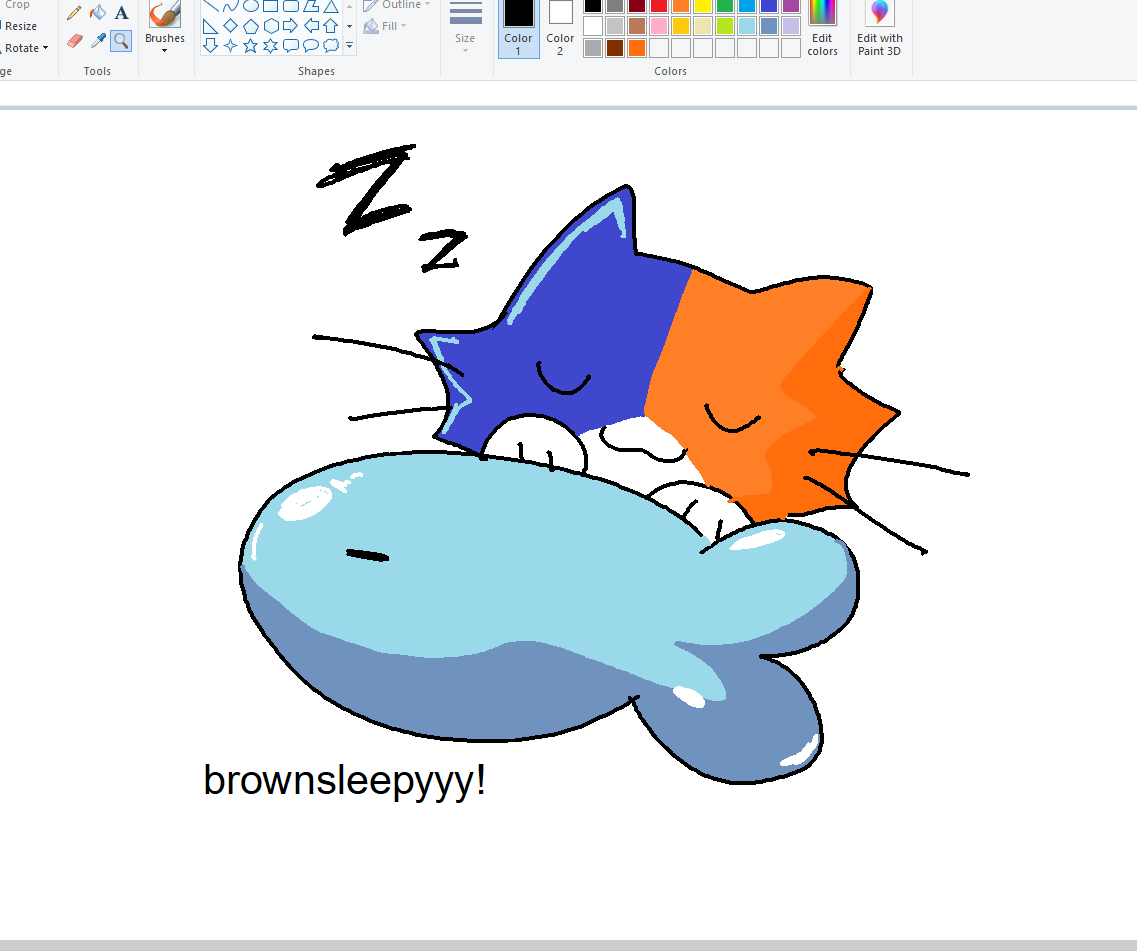
Task: Select the Text tool
Action: [121, 13]
